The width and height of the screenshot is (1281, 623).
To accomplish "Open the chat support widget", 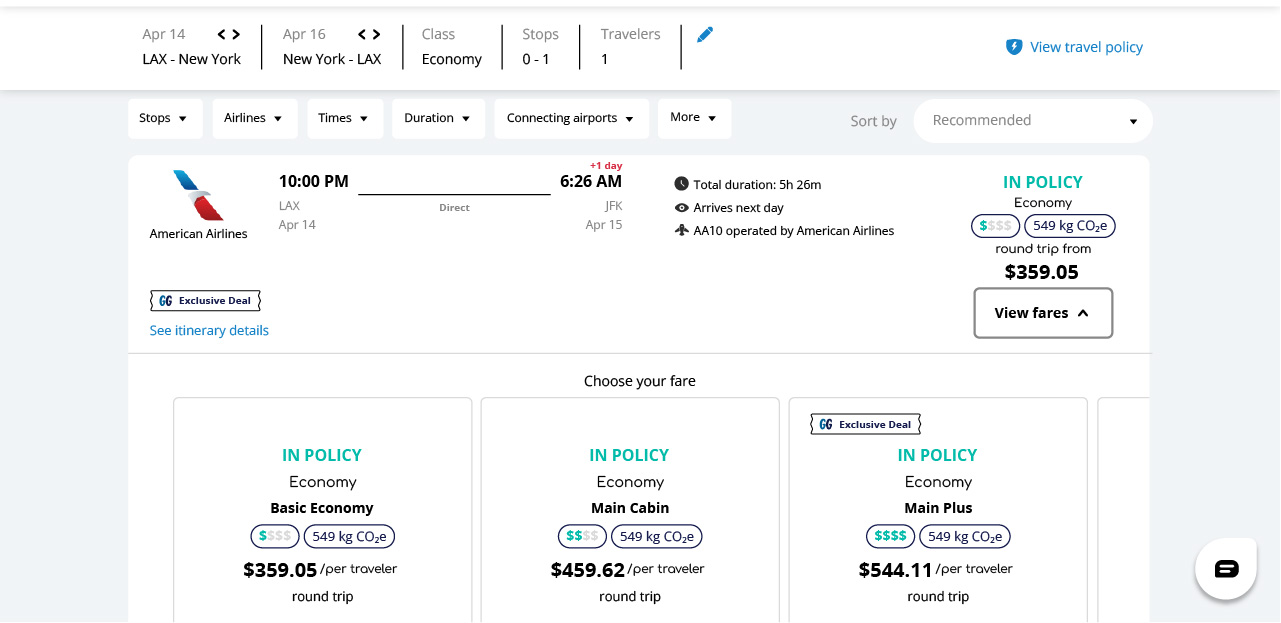I will (x=1226, y=568).
